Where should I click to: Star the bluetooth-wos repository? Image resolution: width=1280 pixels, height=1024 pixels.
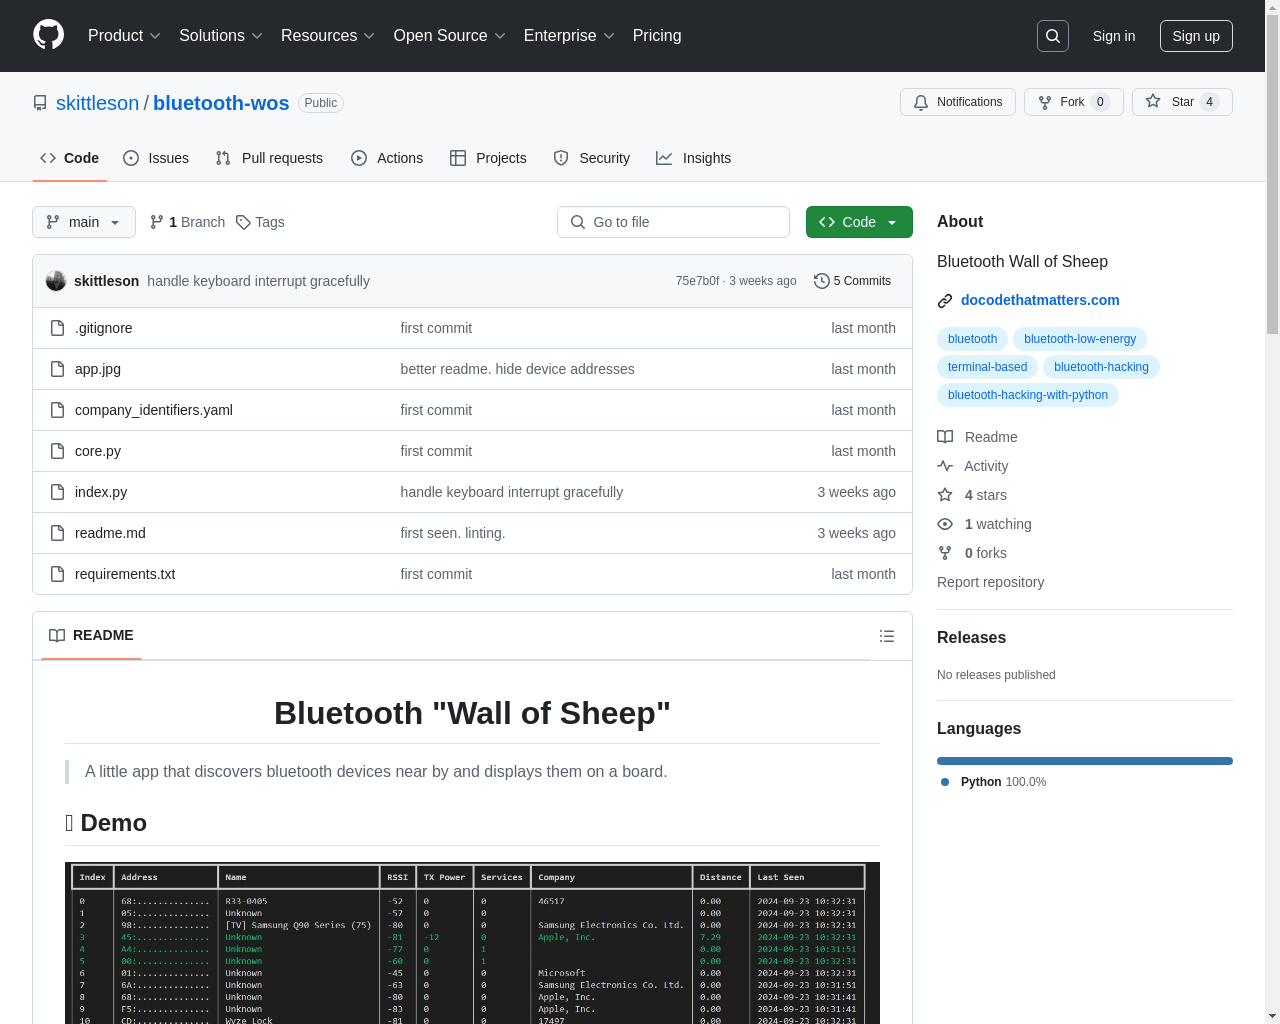pyautogui.click(x=1182, y=102)
